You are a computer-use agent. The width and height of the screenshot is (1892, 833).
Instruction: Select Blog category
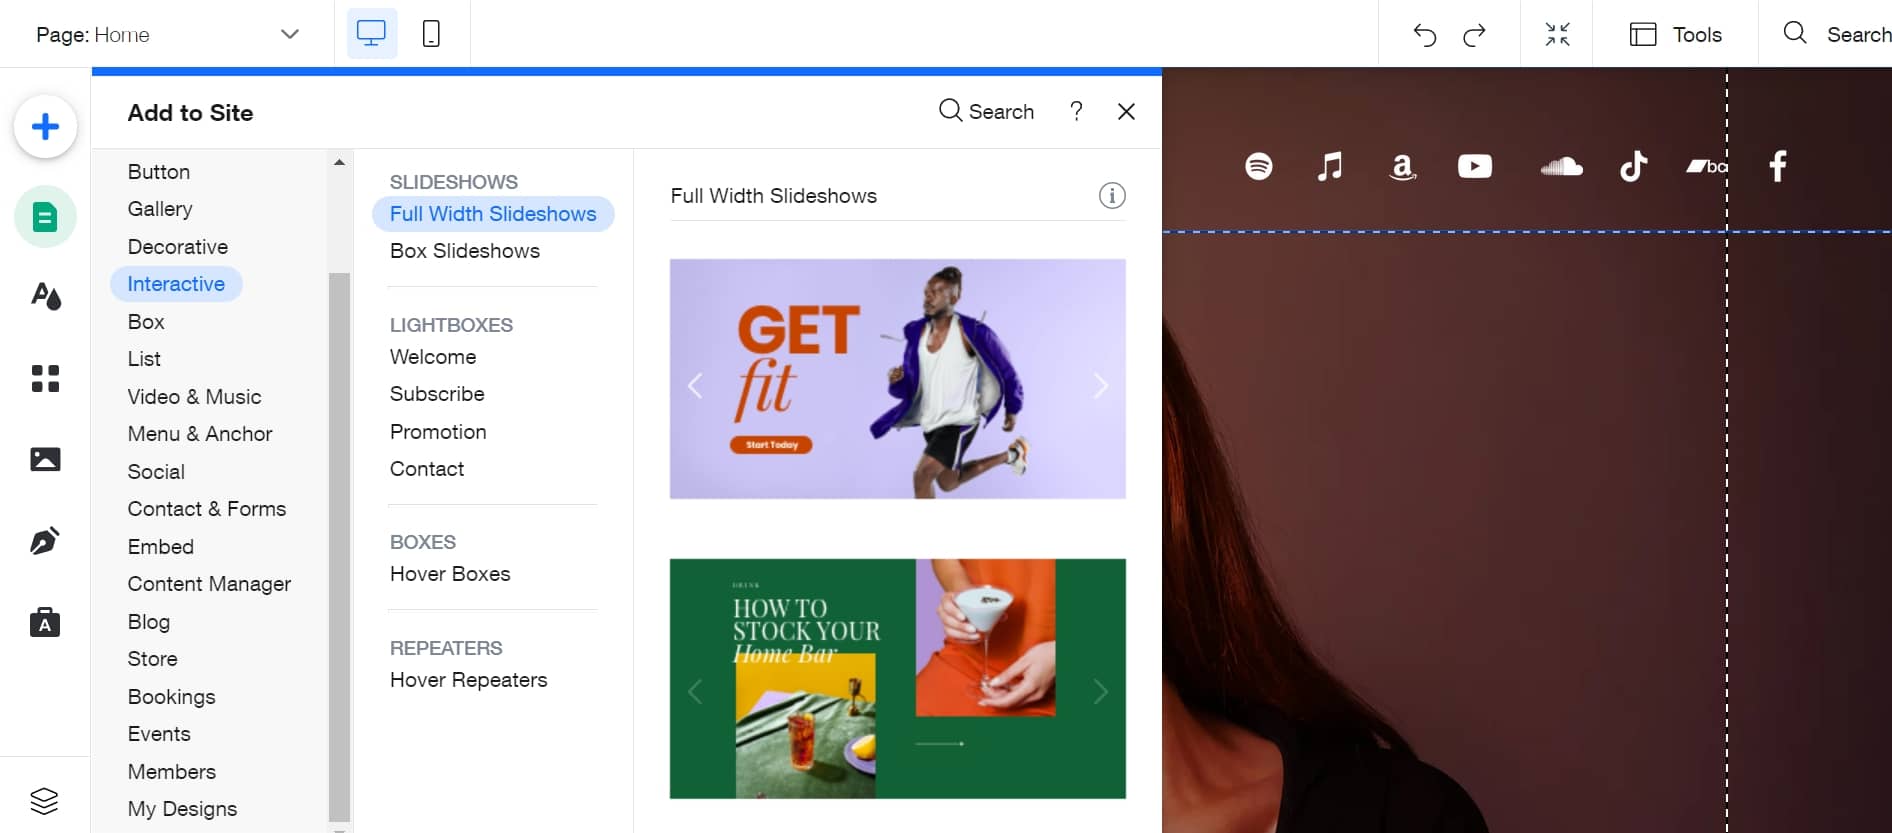point(149,622)
